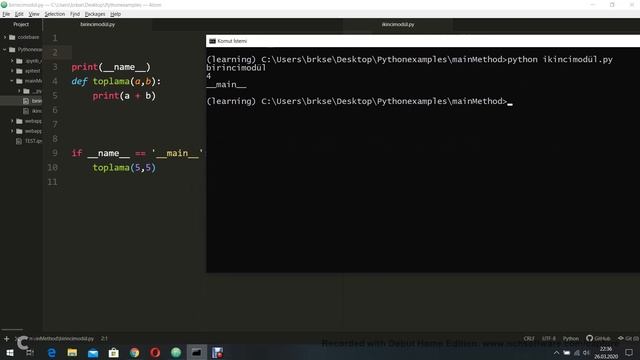This screenshot has height=360, width=640.
Task: Select the apitest folder icon
Action: [x=19, y=71]
